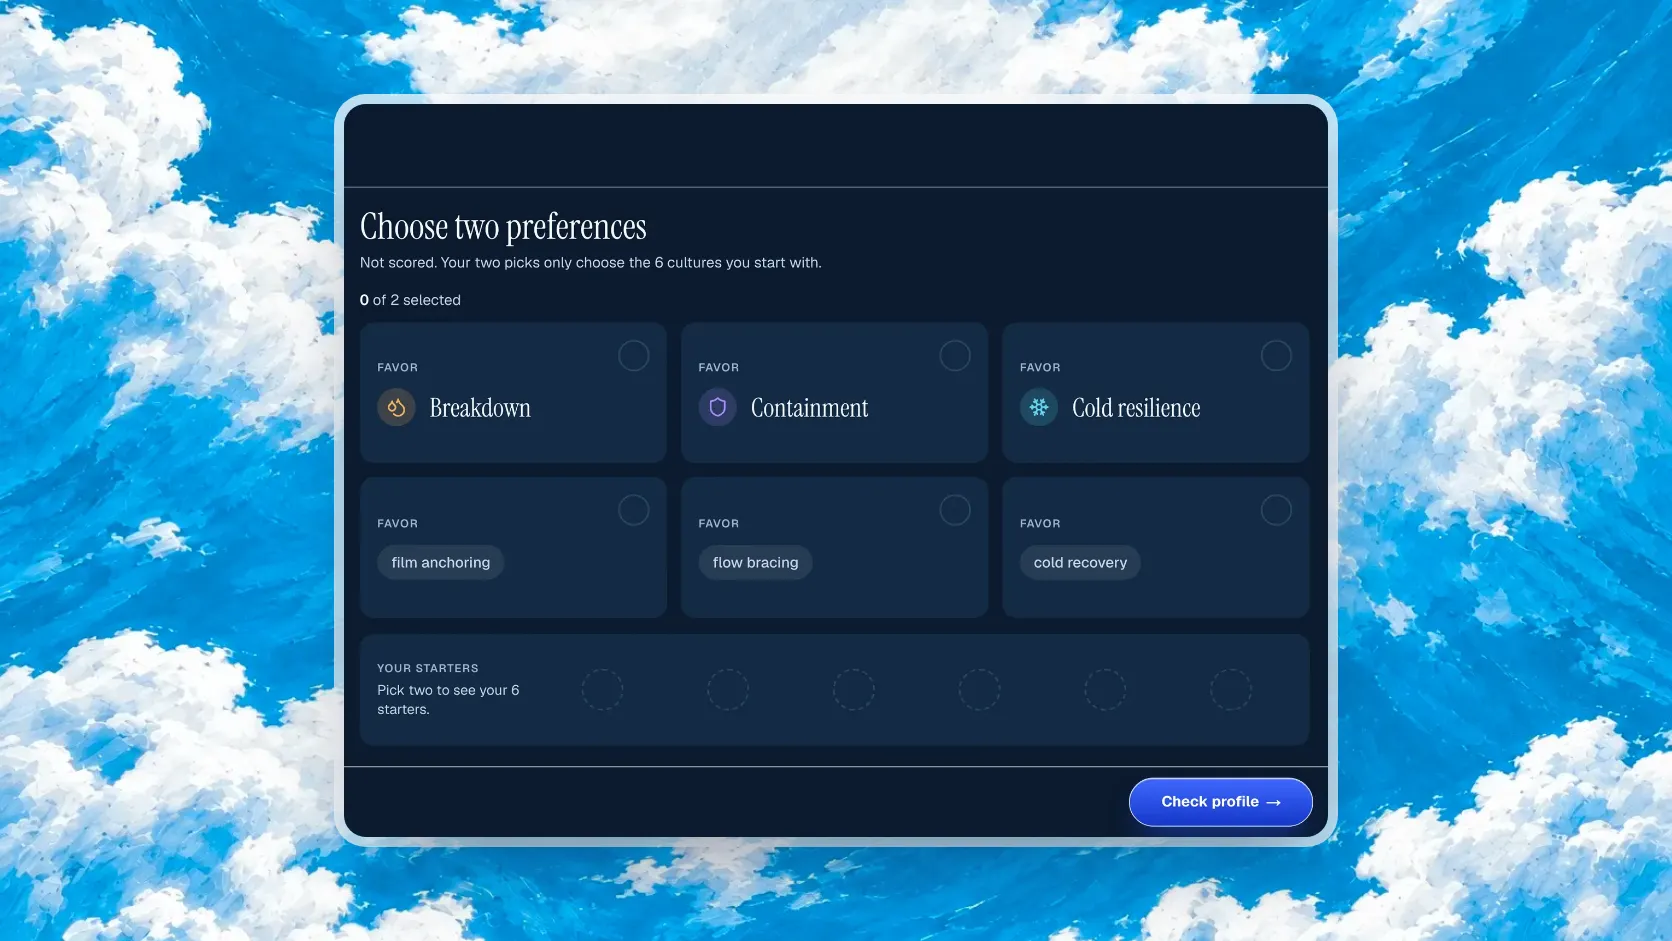Viewport: 1672px width, 941px height.
Task: Select the cold recovery radio circle
Action: pos(1276,510)
